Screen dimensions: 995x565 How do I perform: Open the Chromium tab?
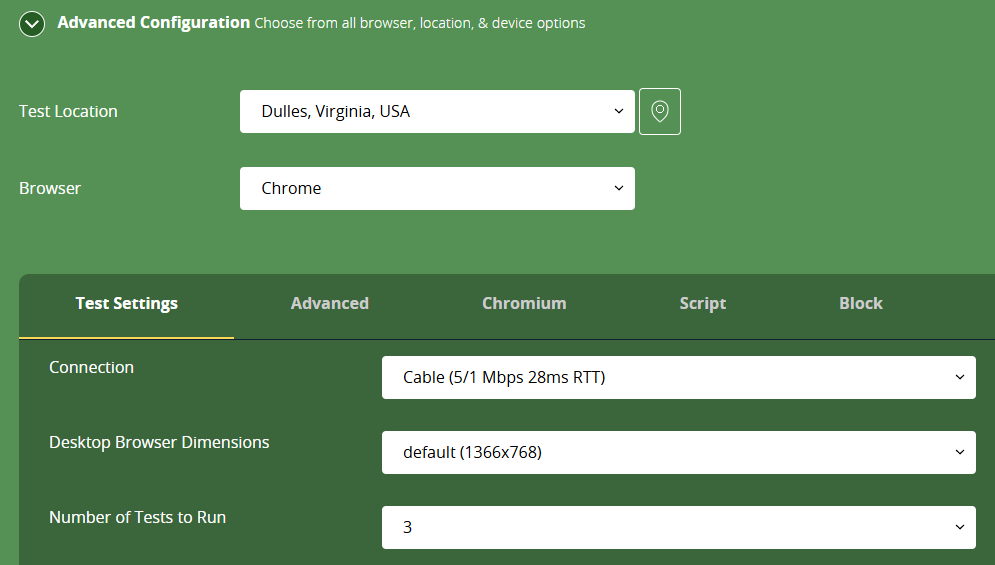click(524, 303)
